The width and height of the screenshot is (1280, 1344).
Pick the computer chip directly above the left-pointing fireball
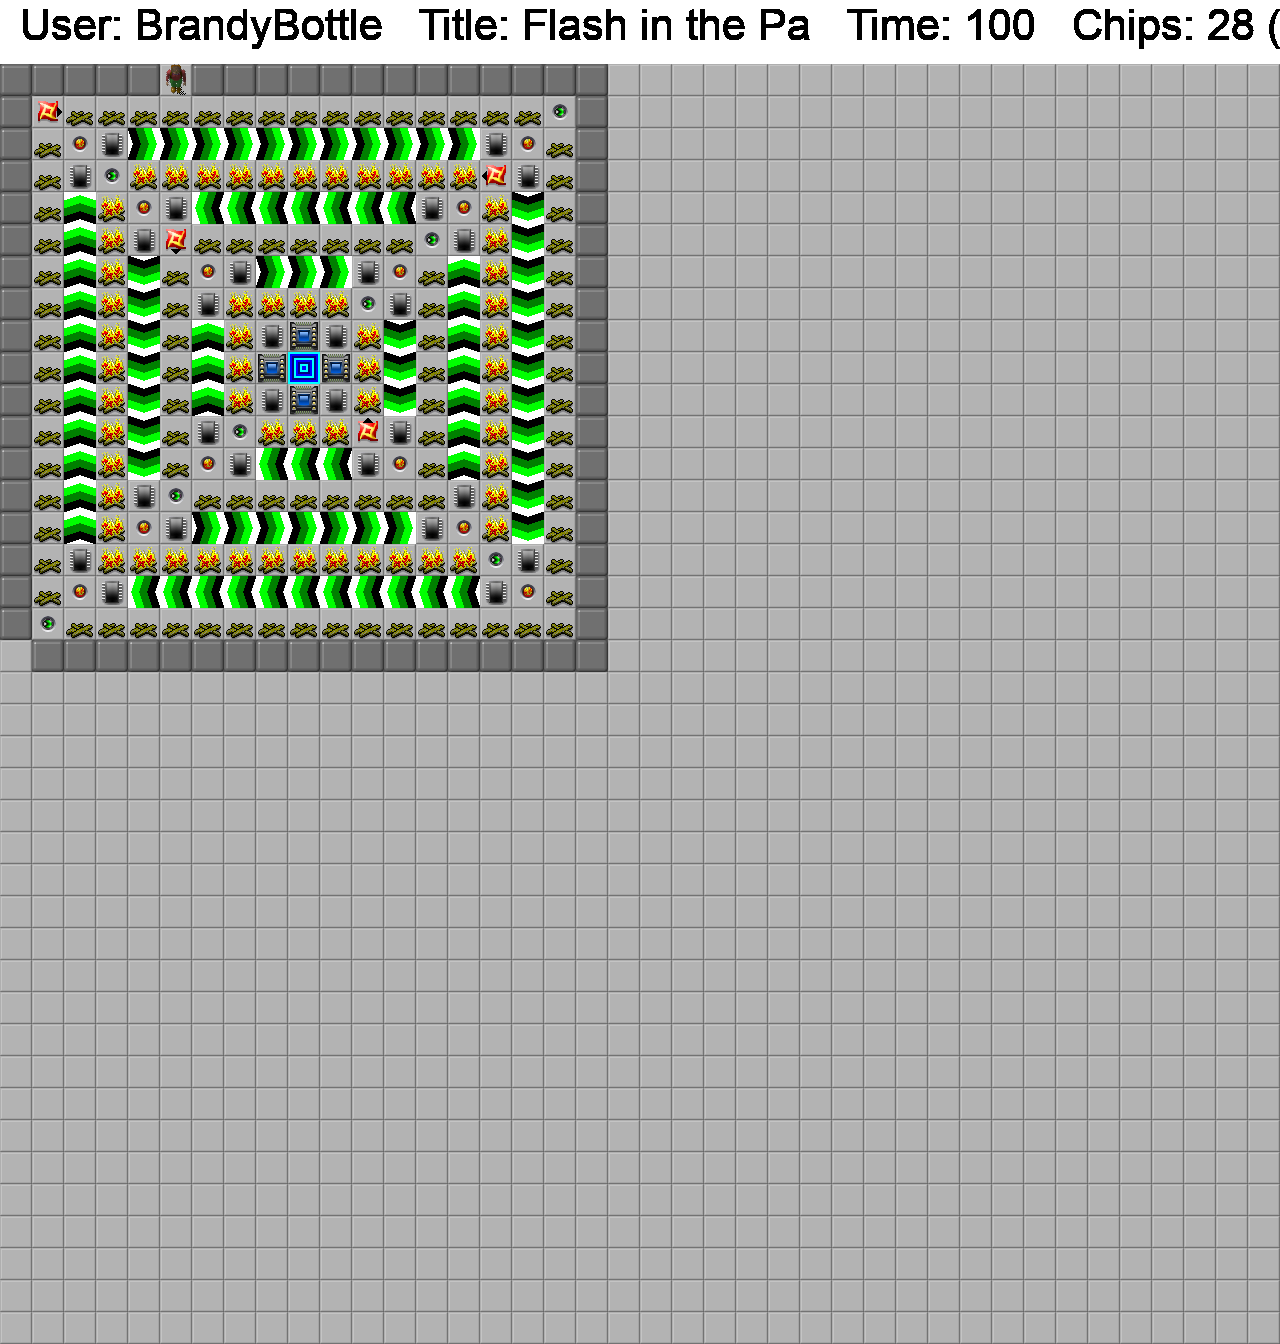(496, 144)
